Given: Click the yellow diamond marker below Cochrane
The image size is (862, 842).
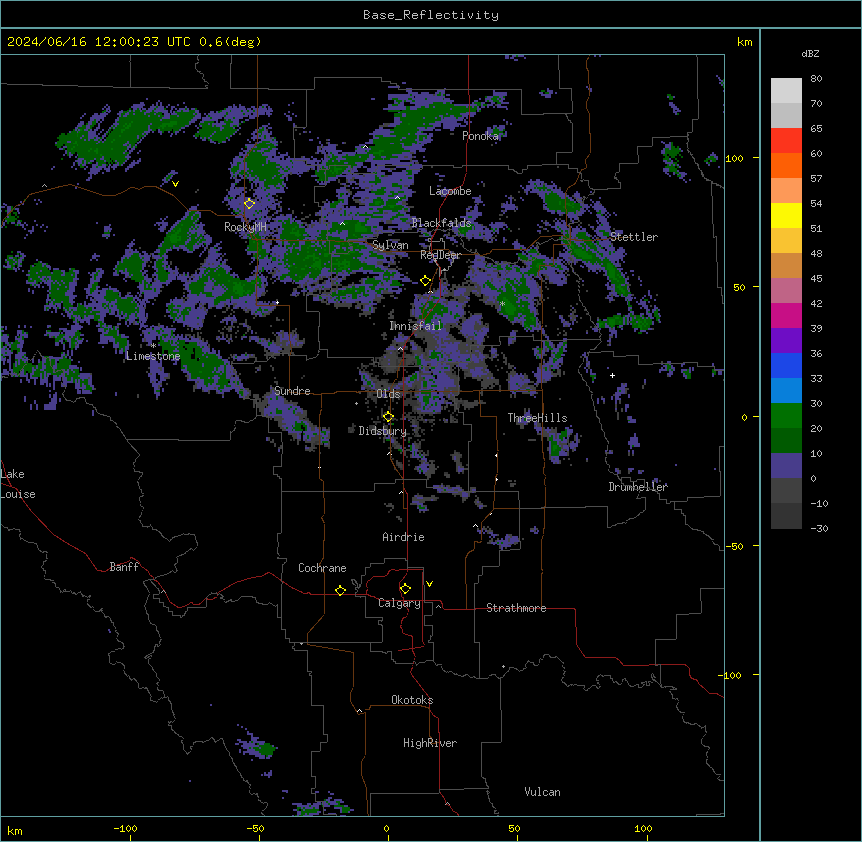Looking at the screenshot, I should 340,590.
